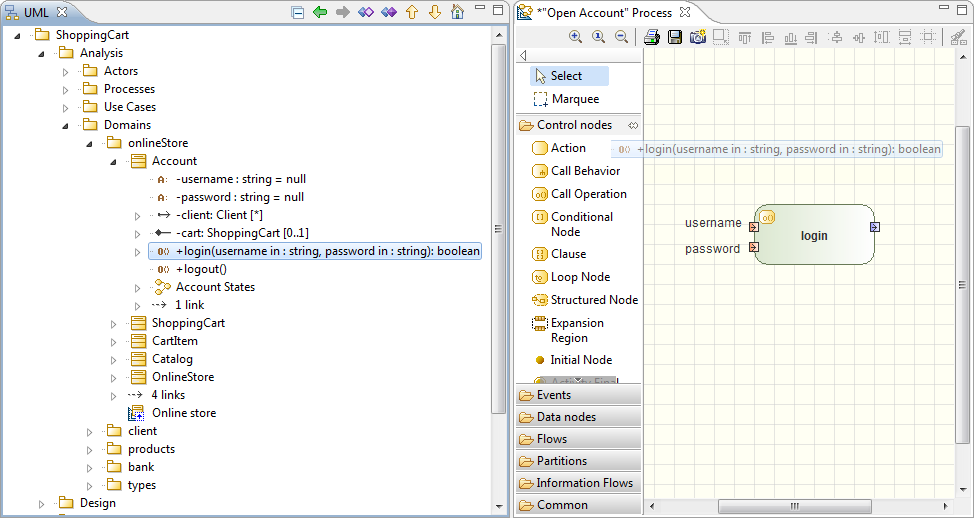Image resolution: width=974 pixels, height=518 pixels.
Task: Close the "Open Account" Process tab
Action: point(685,12)
